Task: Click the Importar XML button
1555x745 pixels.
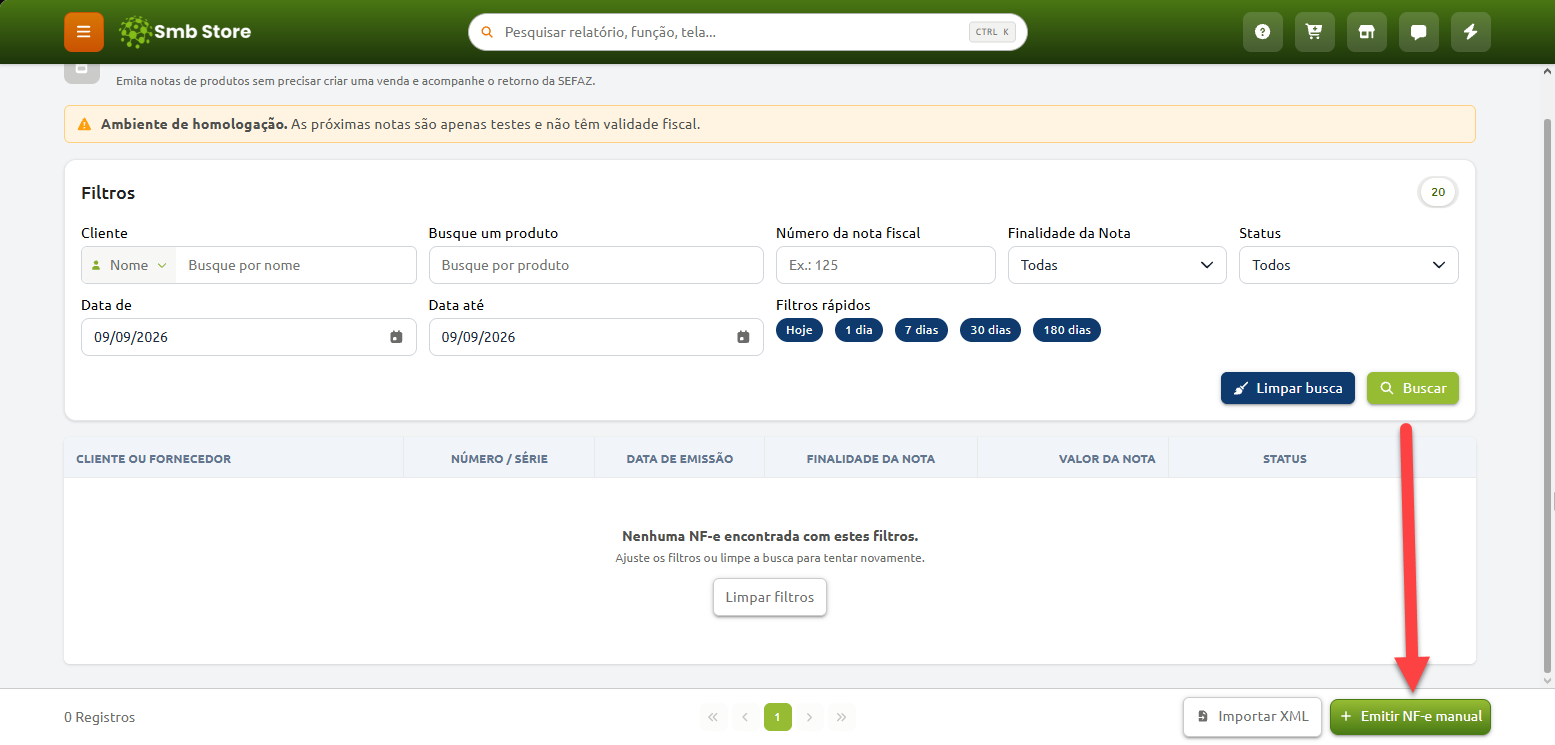Action: pyautogui.click(x=1253, y=717)
